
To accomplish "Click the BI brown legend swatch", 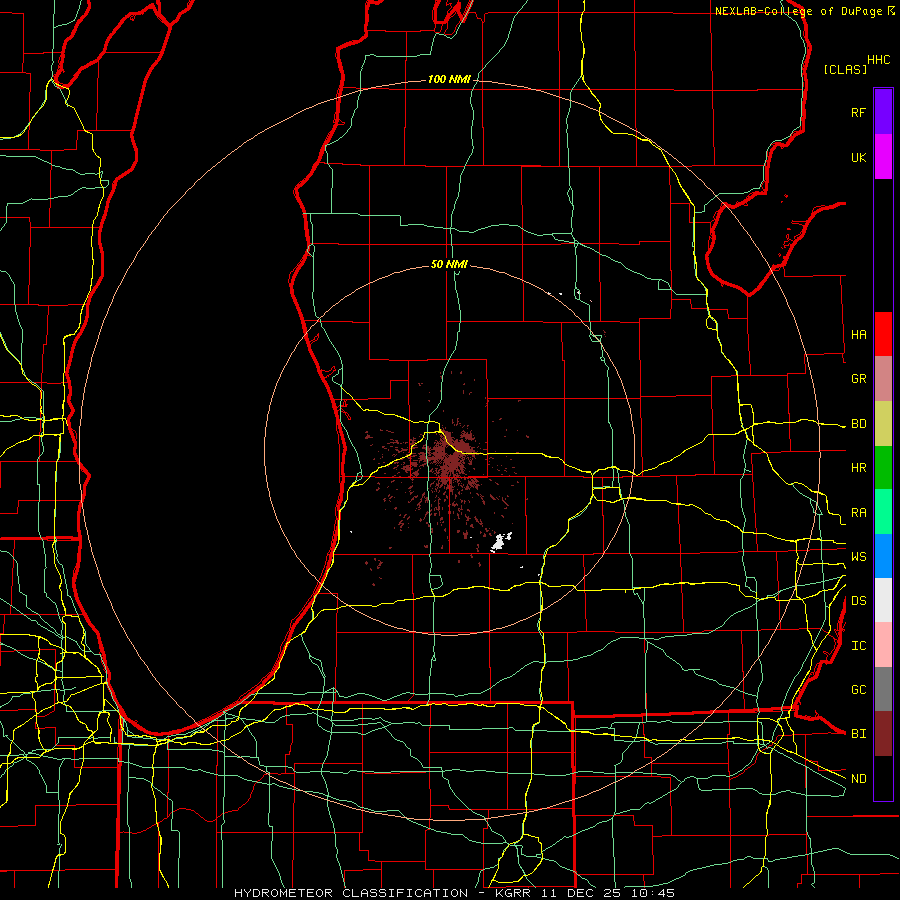I will 883,734.
